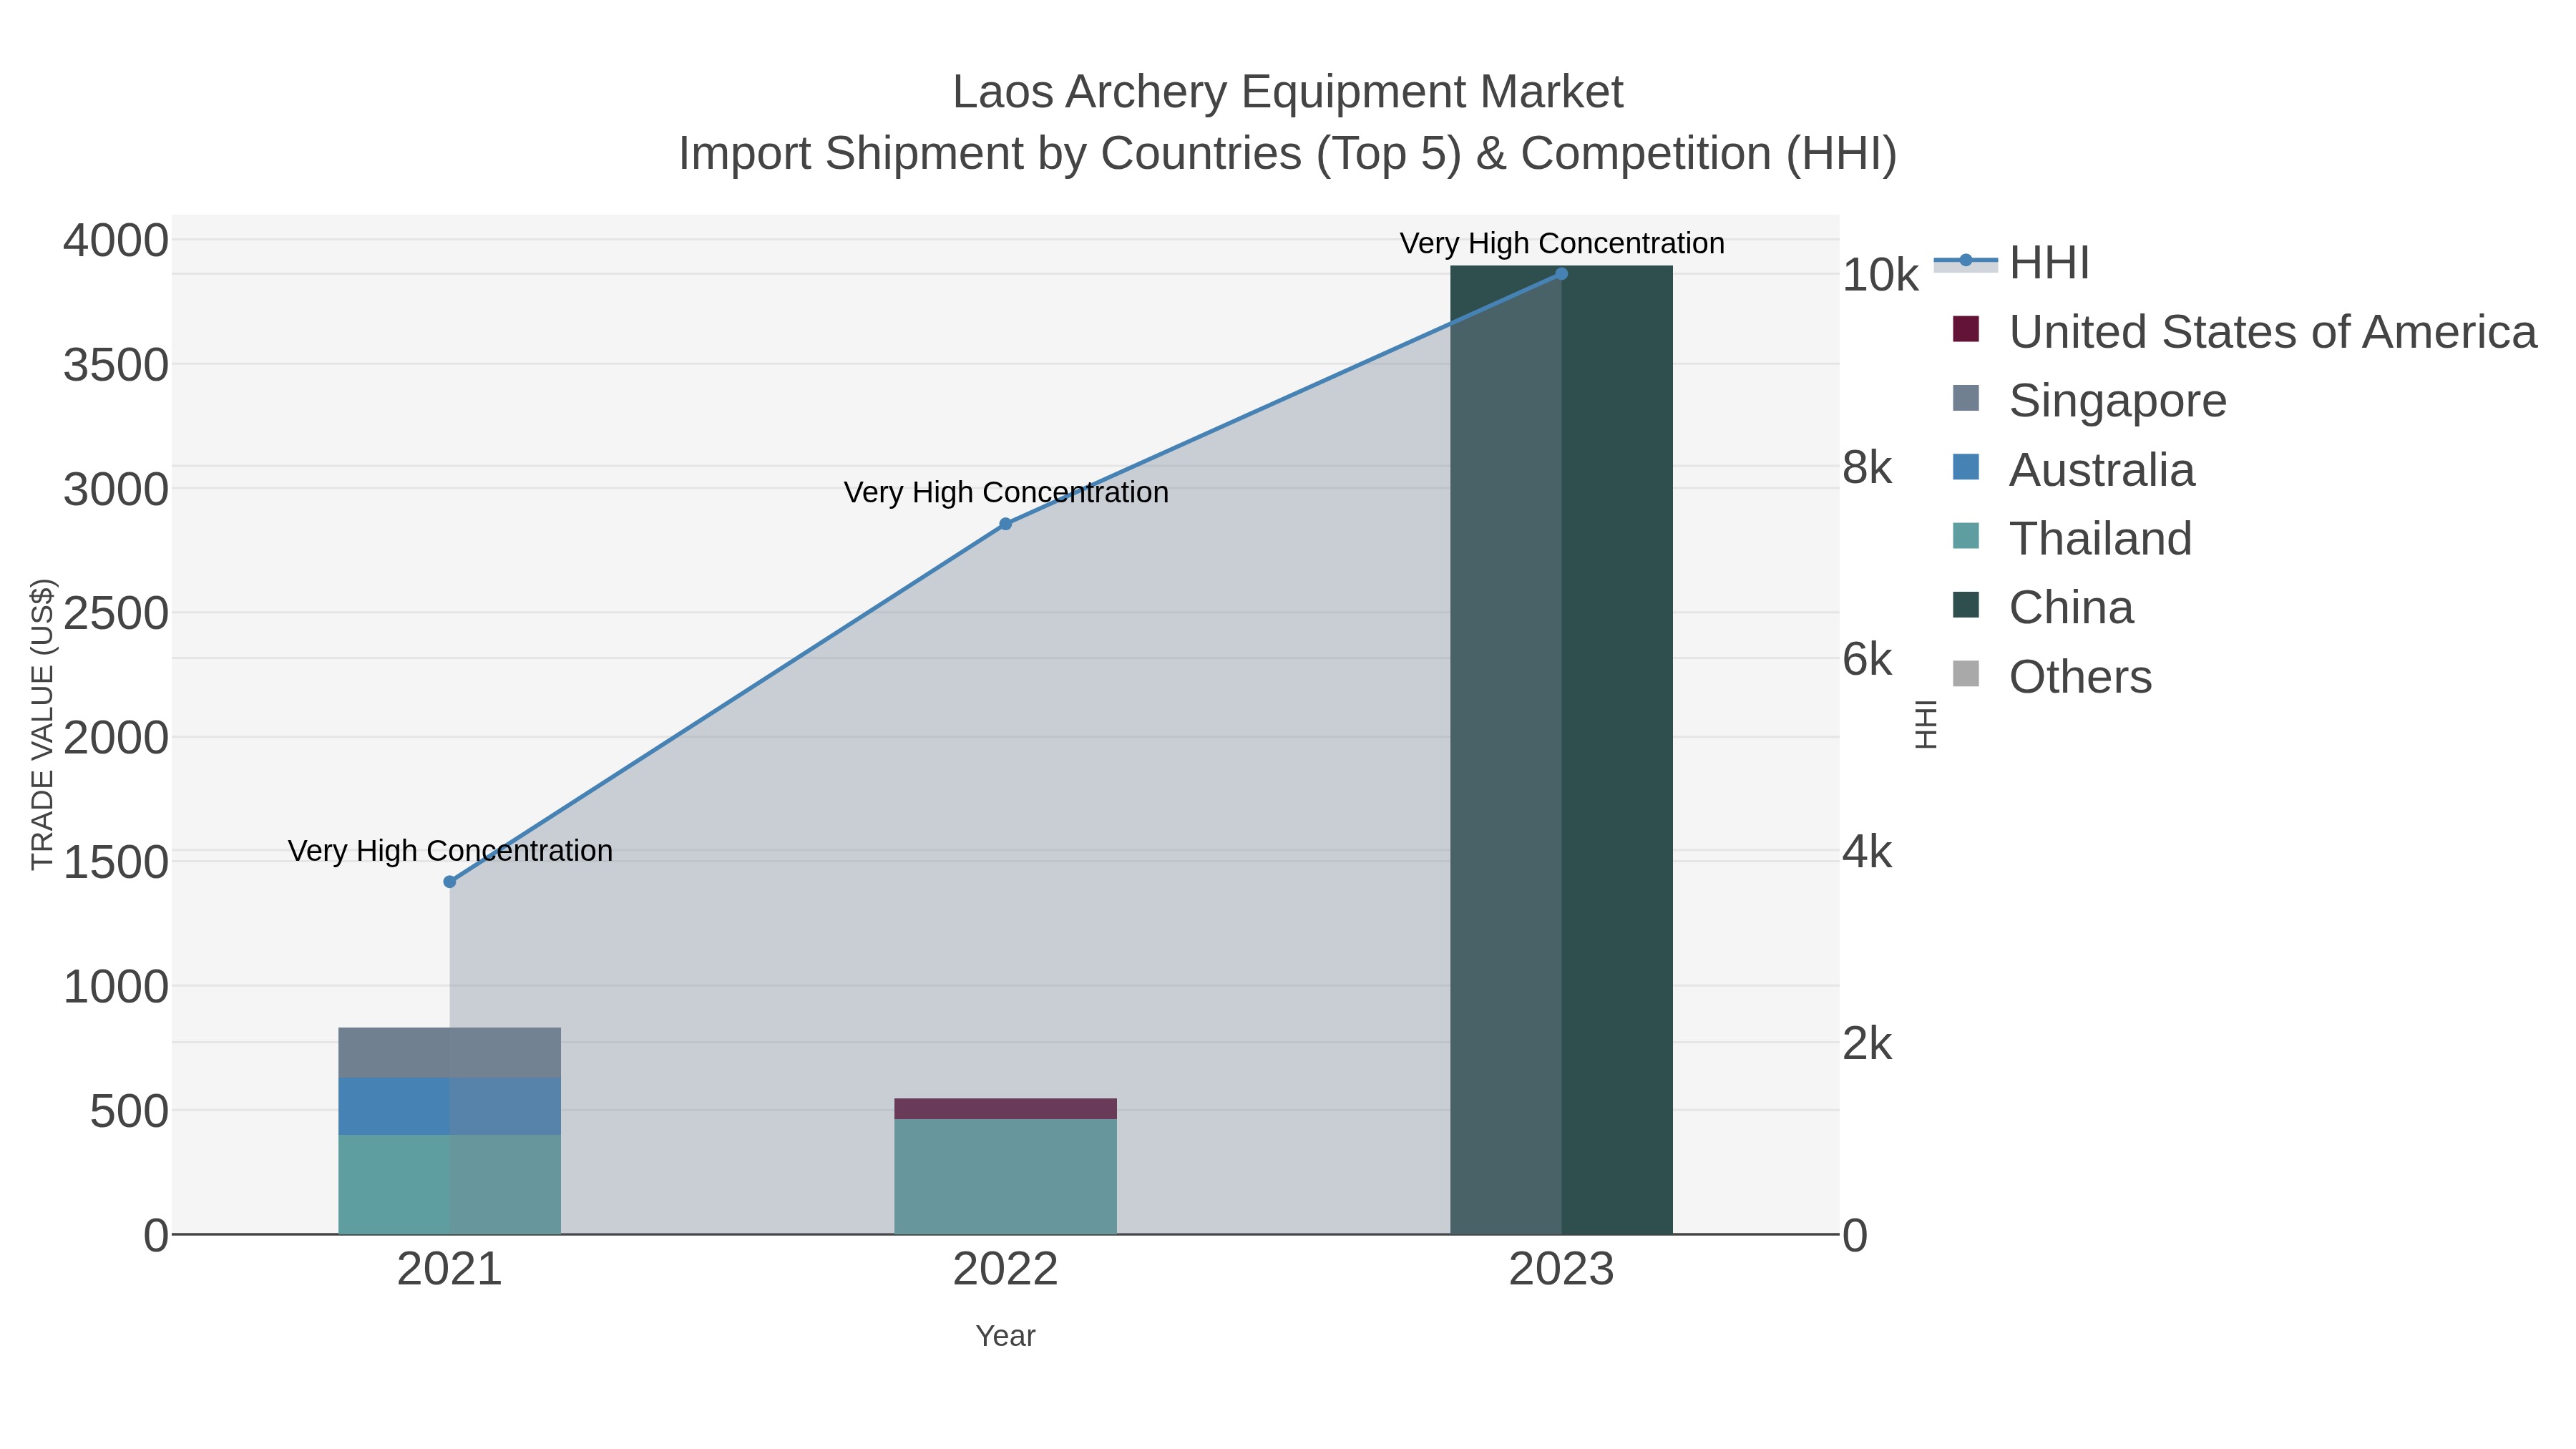Click the 500 left axis tick label
The image size is (2576, 1449).
(x=129, y=1111)
